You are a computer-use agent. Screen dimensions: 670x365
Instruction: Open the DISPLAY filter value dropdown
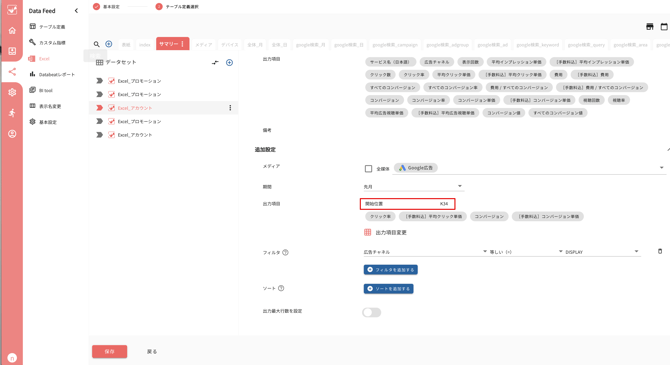tap(602, 252)
